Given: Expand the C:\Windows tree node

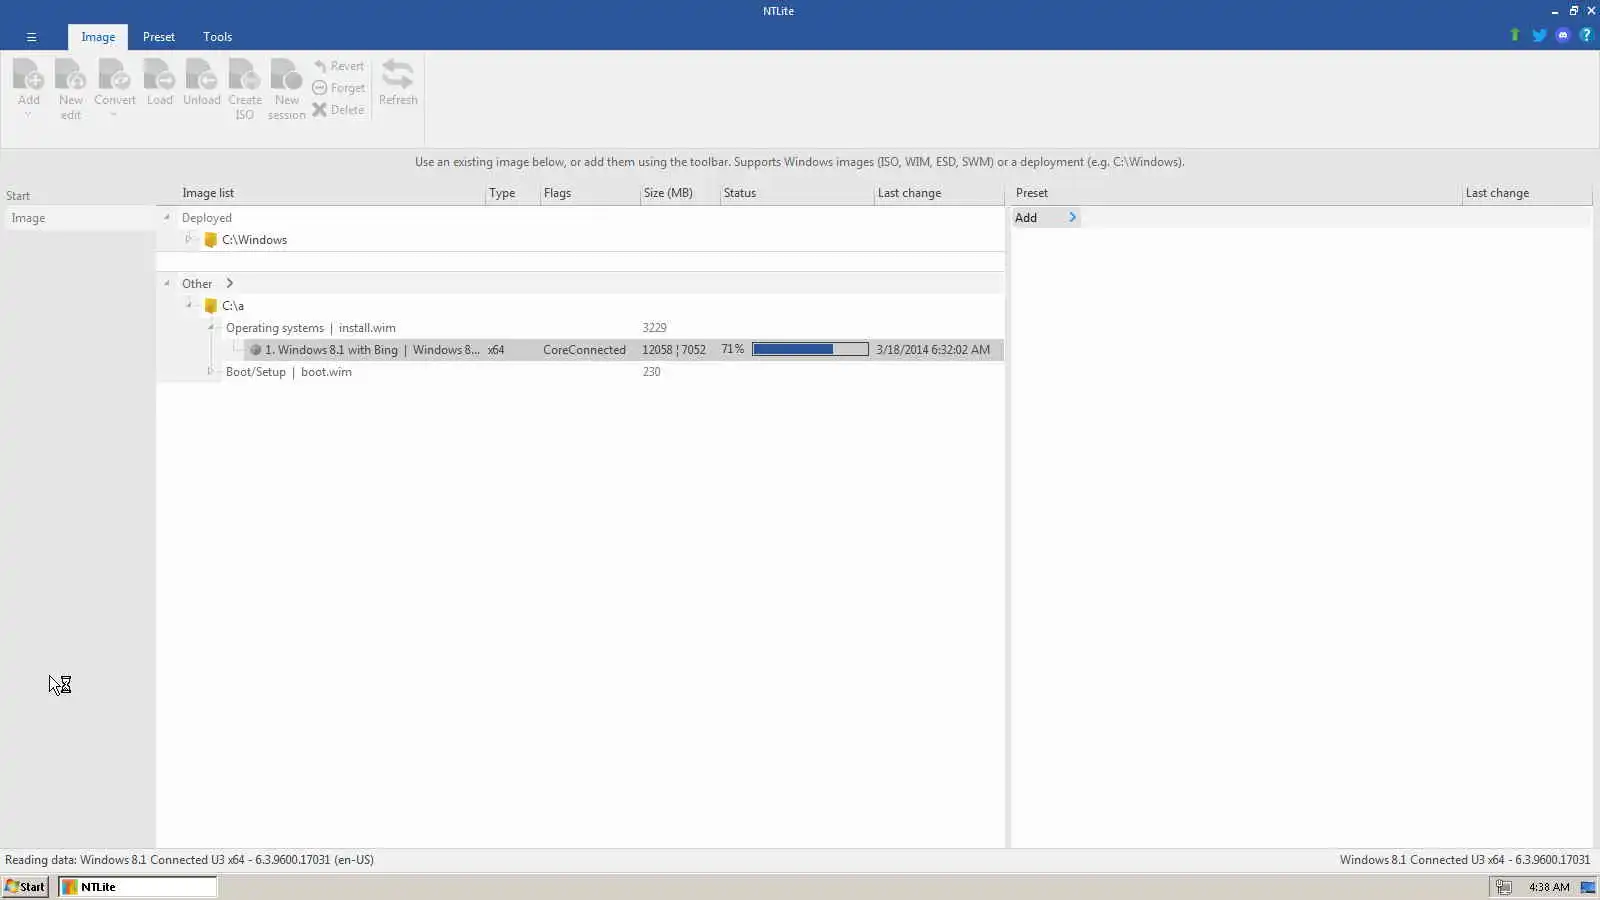Looking at the screenshot, I should [188, 240].
